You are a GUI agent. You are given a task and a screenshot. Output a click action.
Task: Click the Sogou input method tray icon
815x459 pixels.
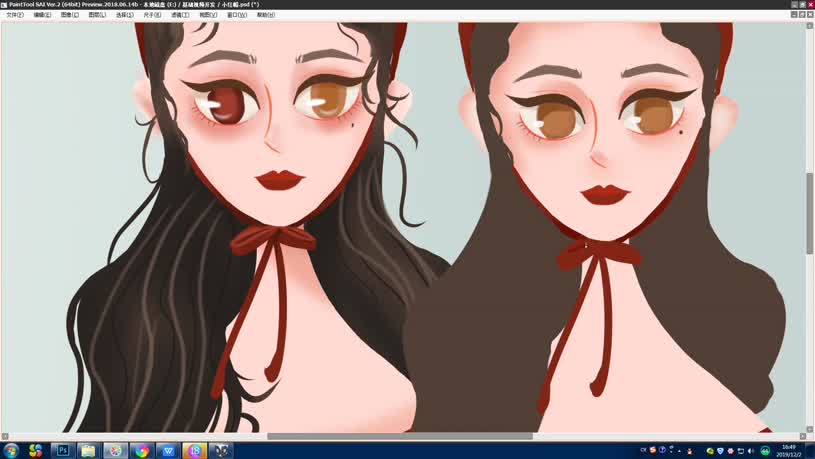click(653, 450)
